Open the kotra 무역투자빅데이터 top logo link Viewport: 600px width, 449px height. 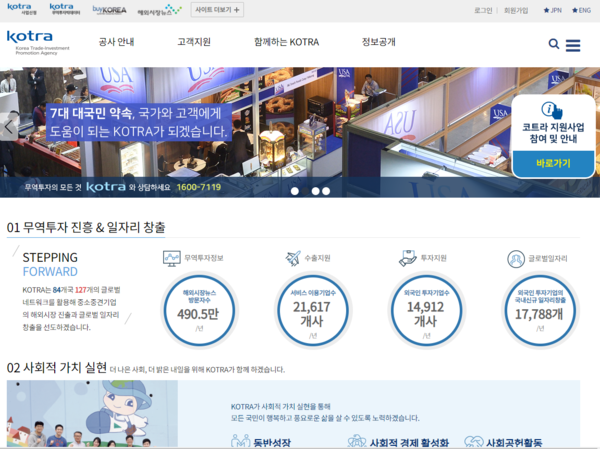65,9
